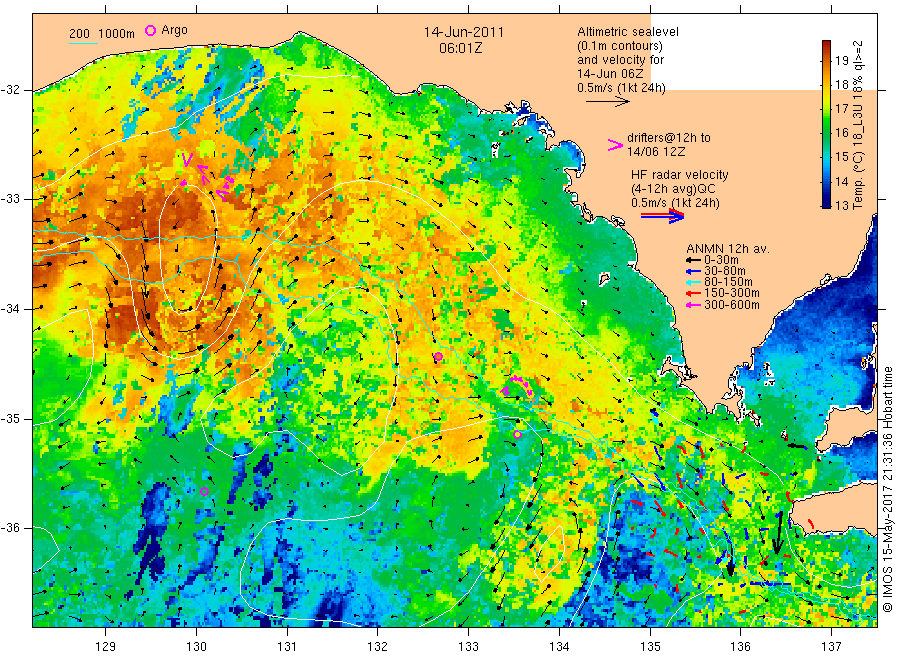
Task: Click the magenta drifter track near 130°E, 32.7°S
Action: [x=207, y=175]
